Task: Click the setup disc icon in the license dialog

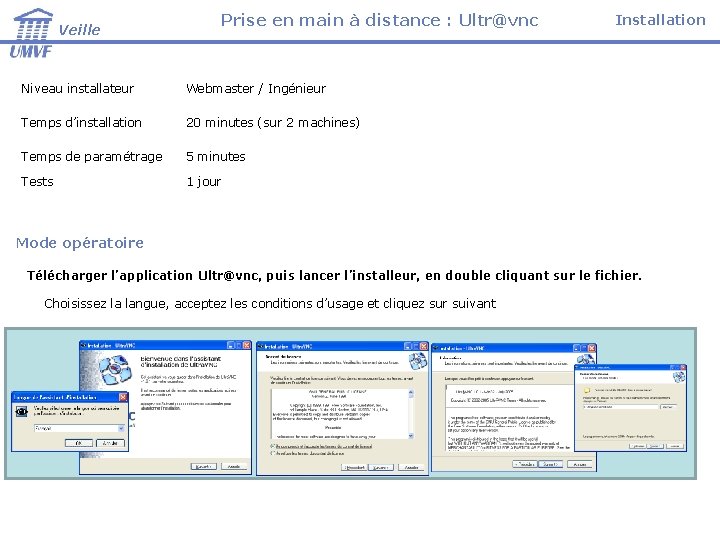Action: pos(418,360)
